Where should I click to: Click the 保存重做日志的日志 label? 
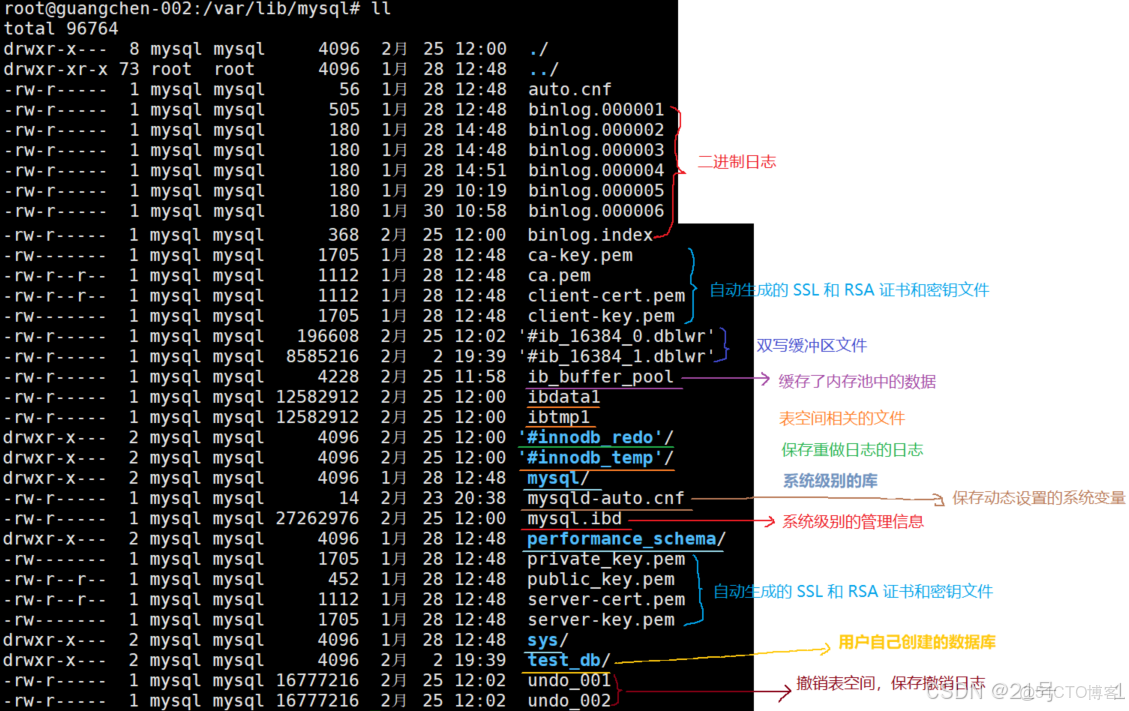point(852,450)
